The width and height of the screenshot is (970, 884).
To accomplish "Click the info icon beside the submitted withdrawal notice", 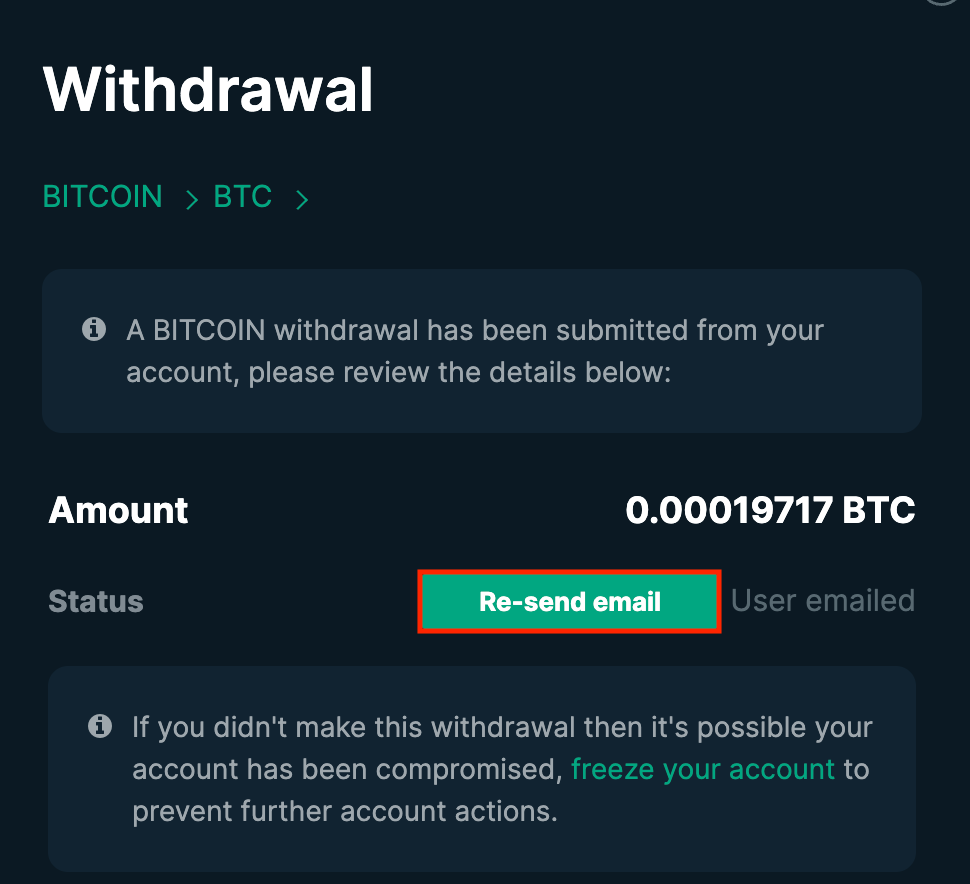I will [94, 329].
